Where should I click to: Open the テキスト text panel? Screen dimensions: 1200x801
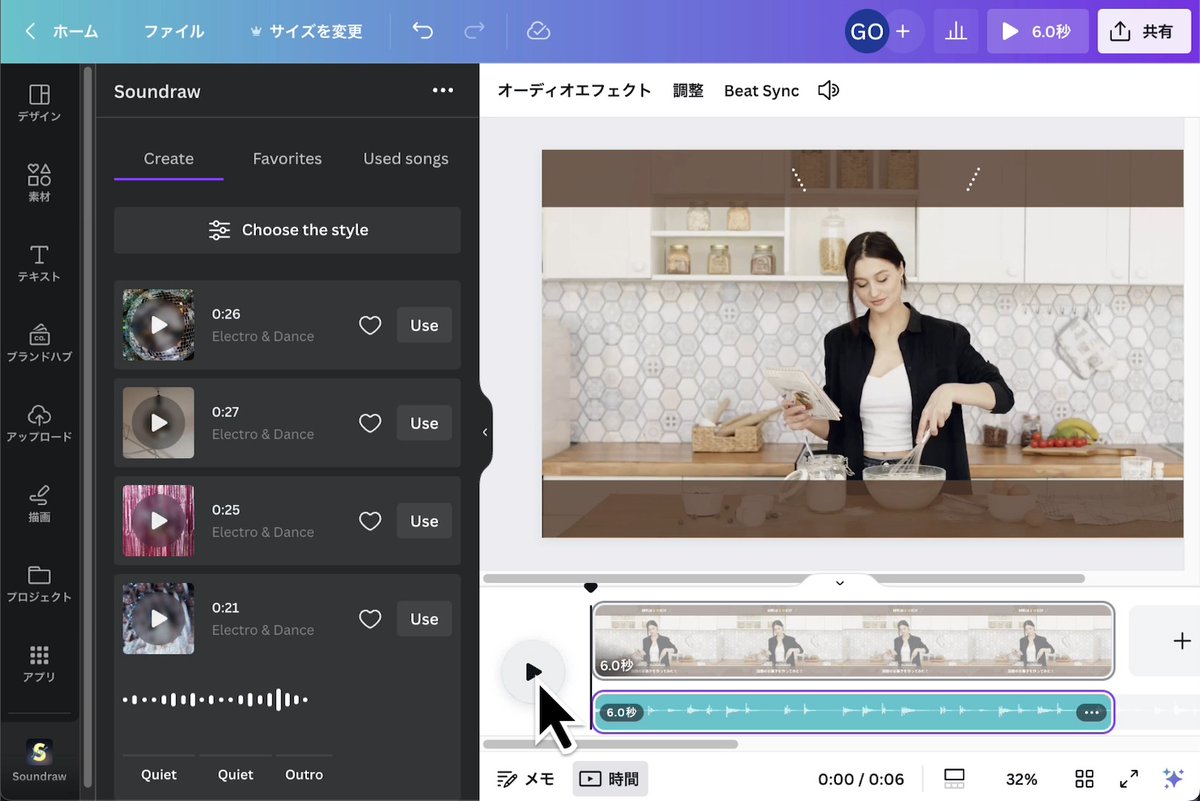[40, 263]
